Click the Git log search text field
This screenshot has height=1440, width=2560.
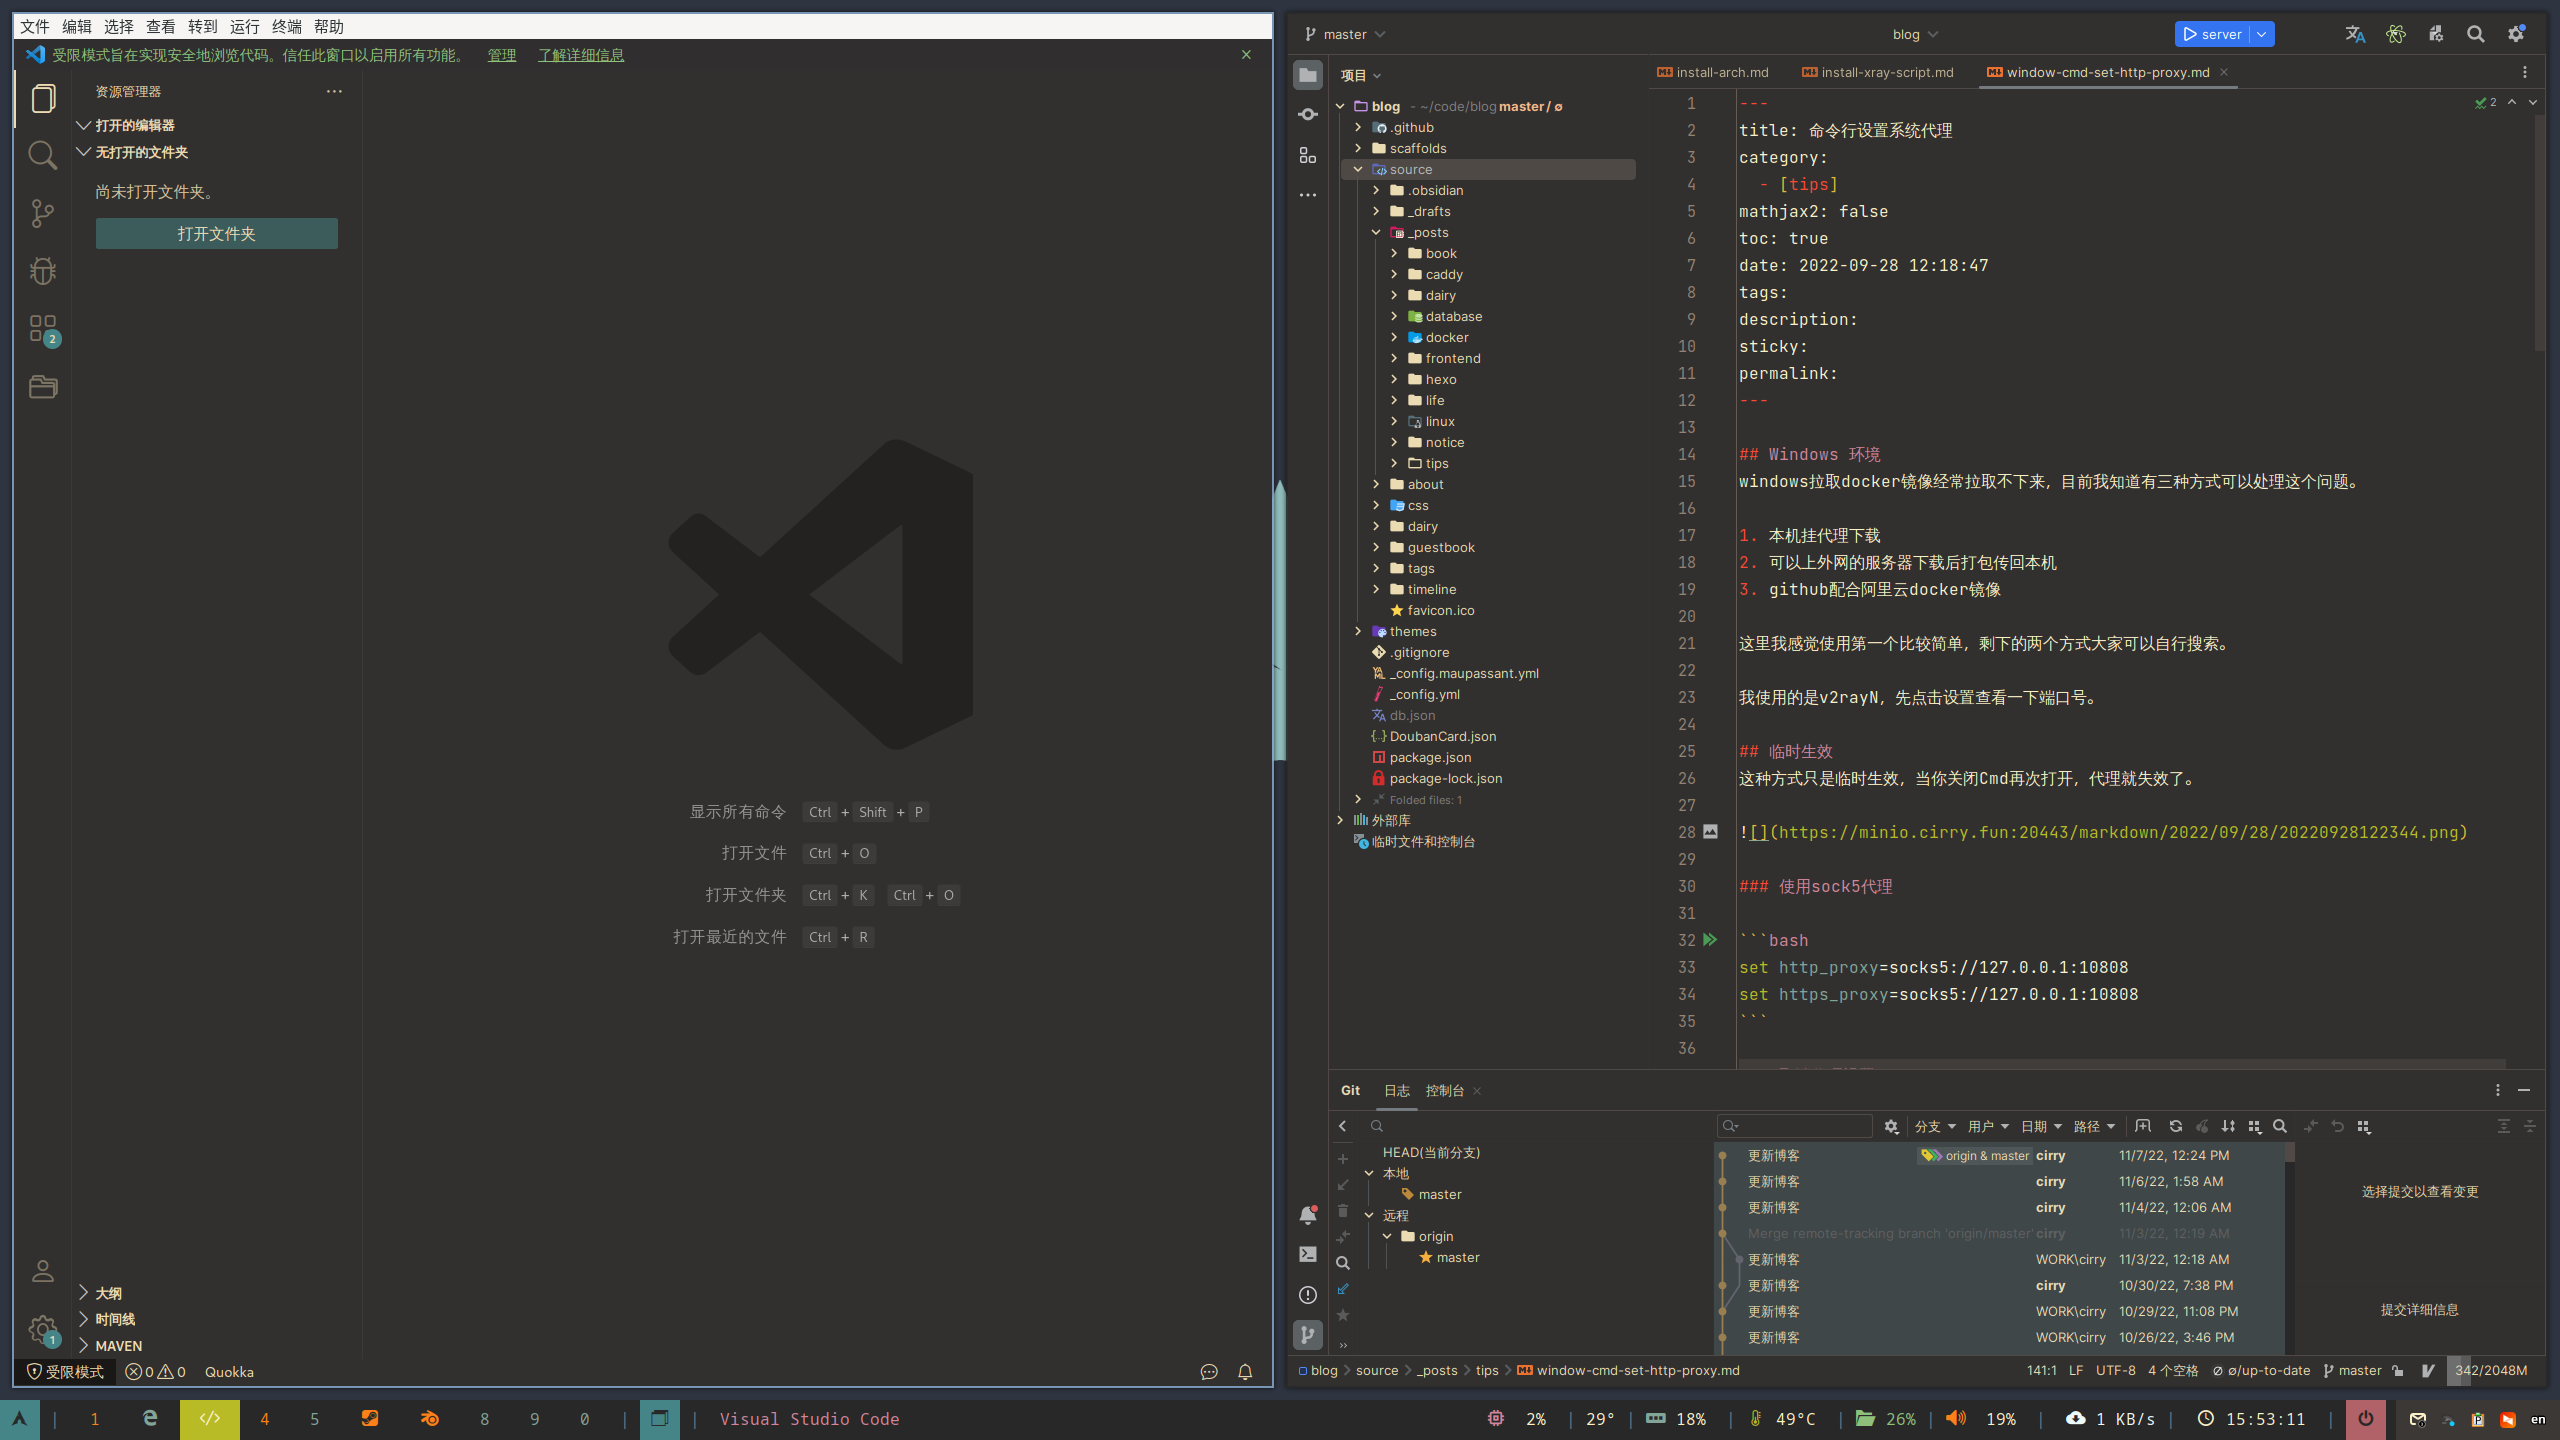(x=1800, y=1126)
